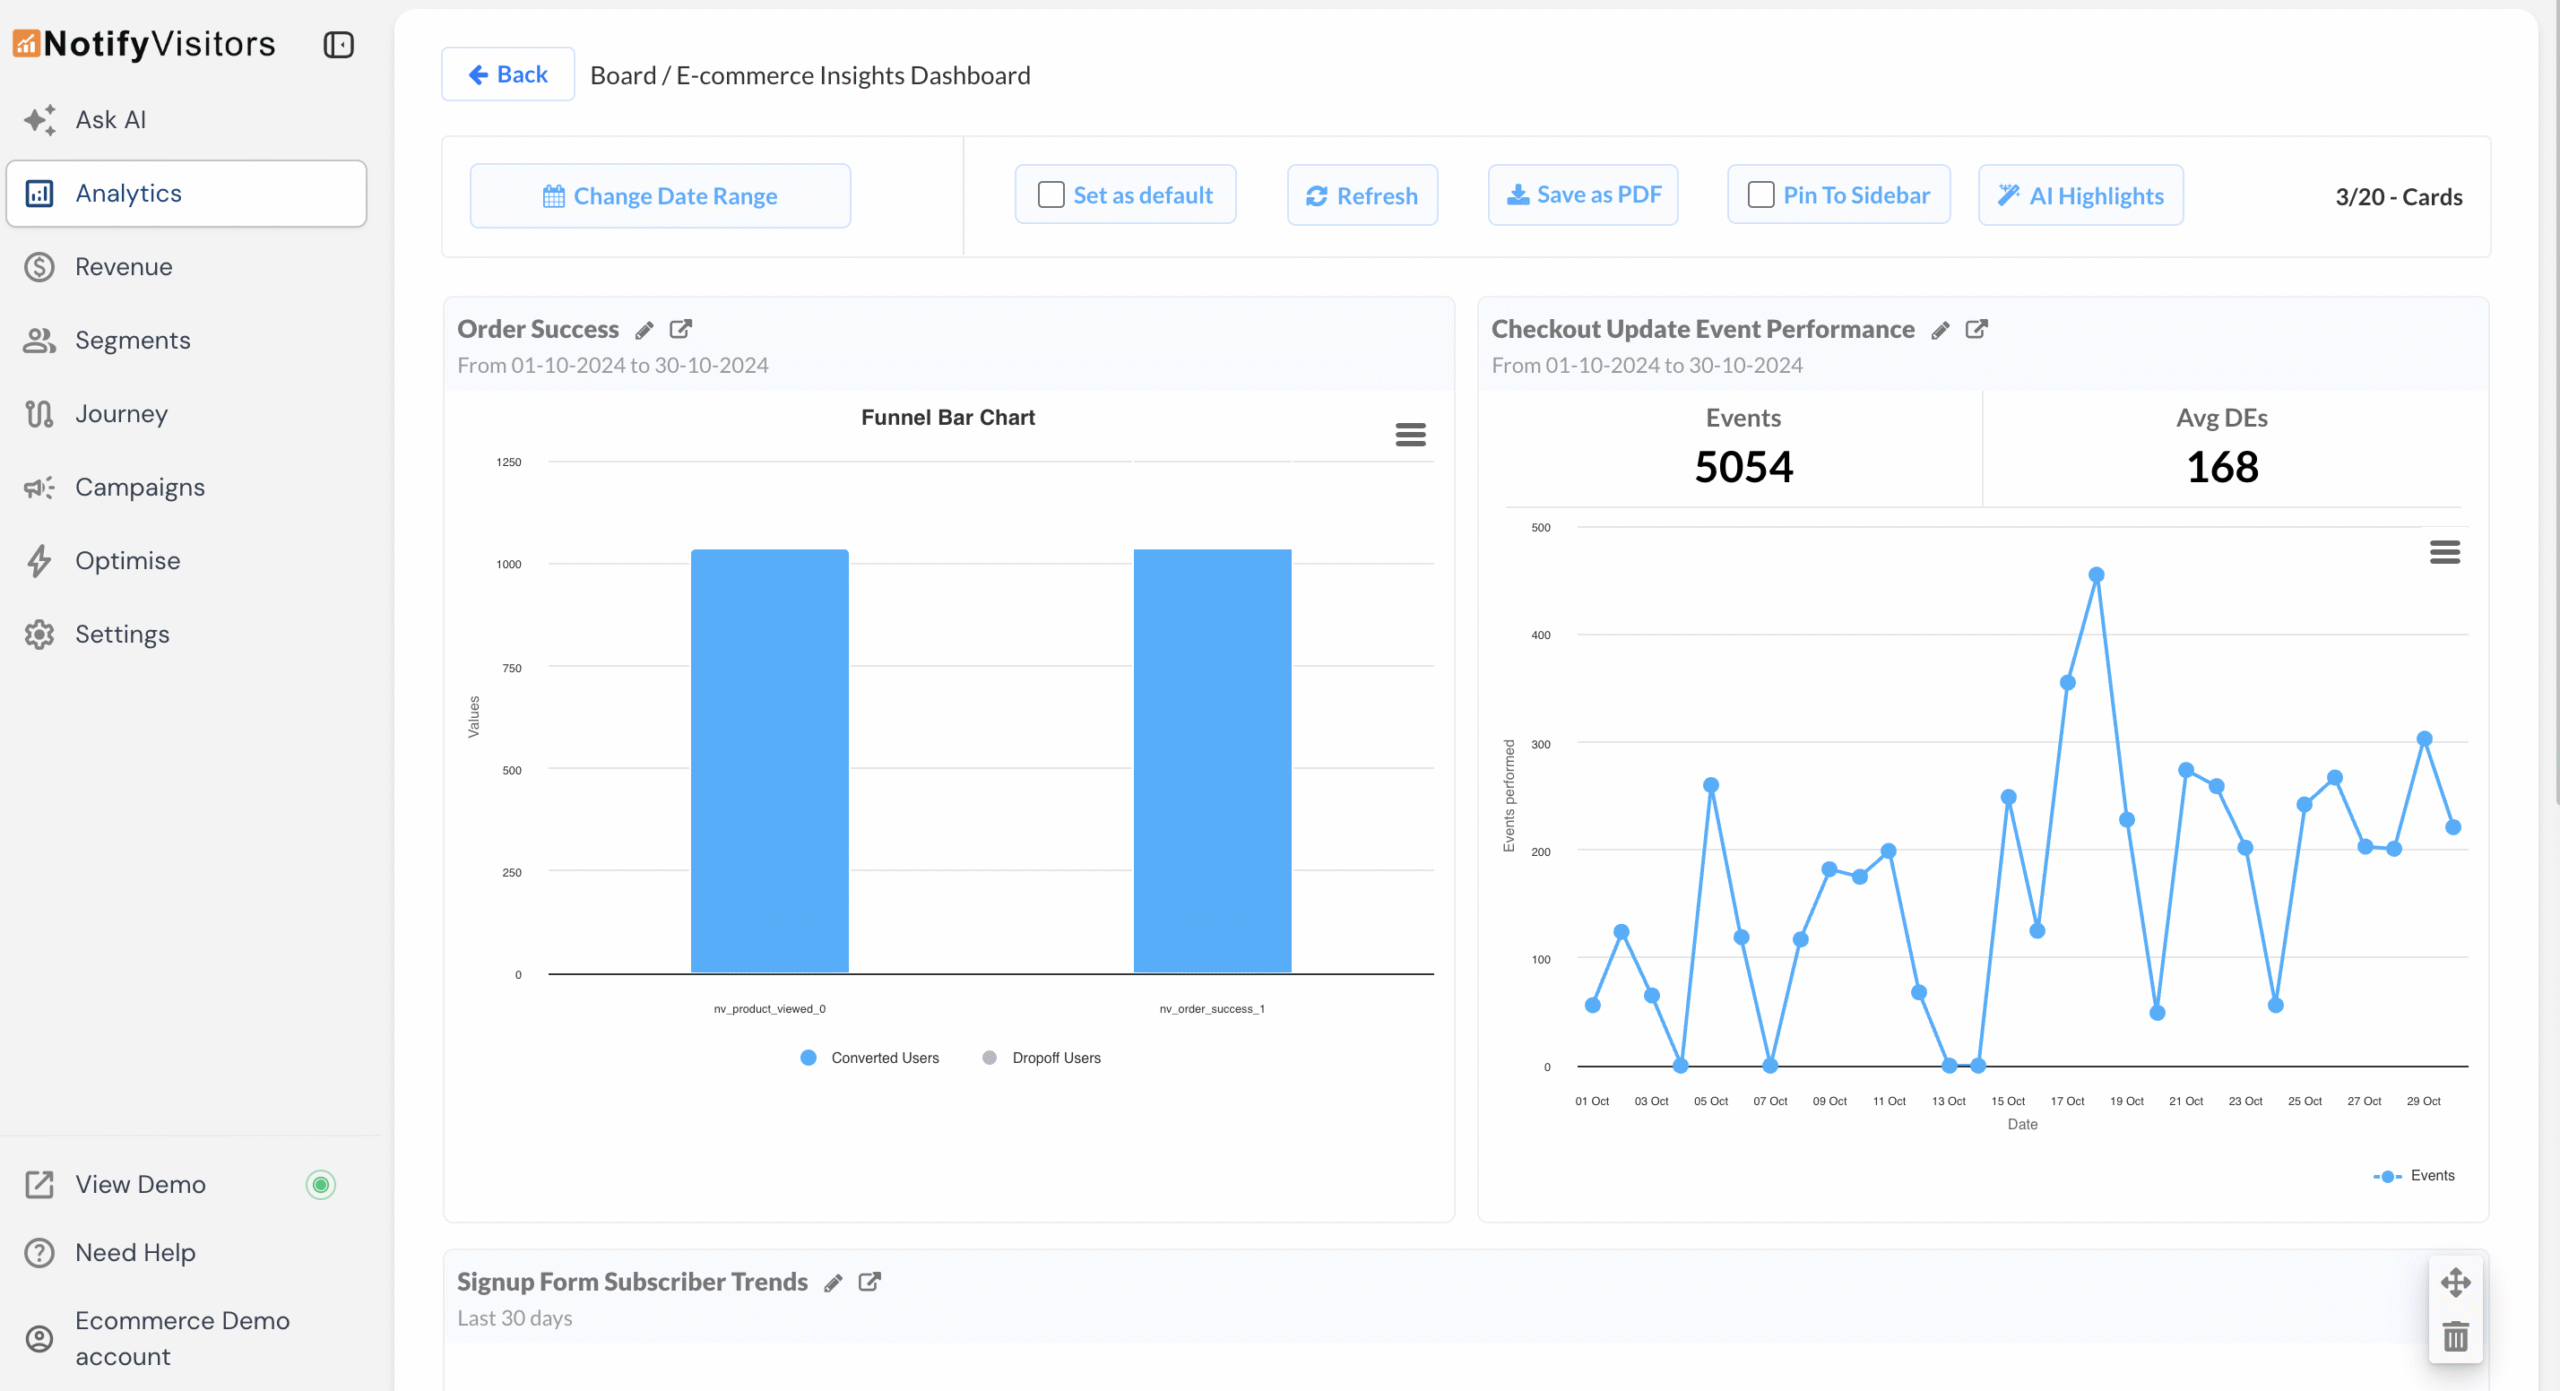Refresh the dashboard data
This screenshot has width=2560, height=1391.
click(1361, 195)
